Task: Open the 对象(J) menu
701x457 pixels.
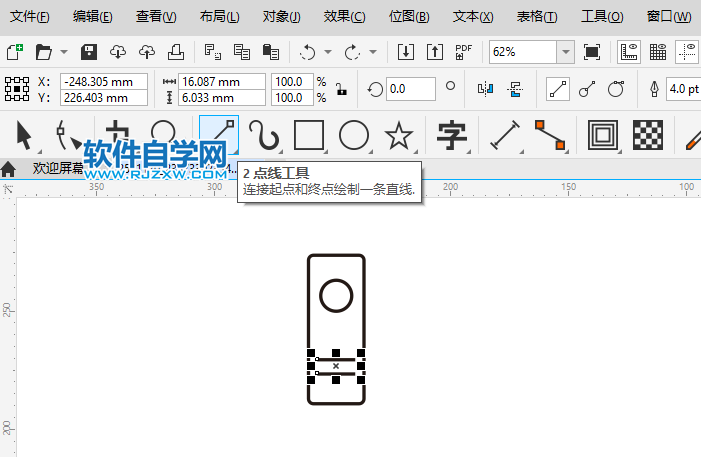Action: coord(282,17)
